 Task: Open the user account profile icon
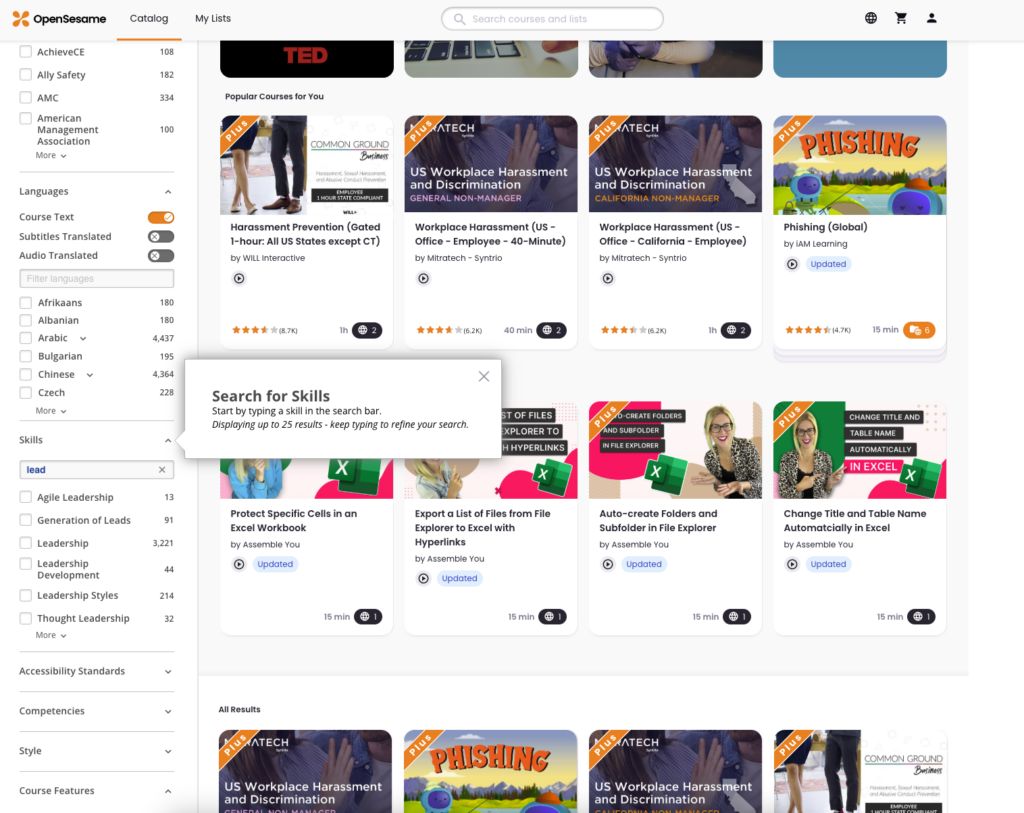[931, 18]
